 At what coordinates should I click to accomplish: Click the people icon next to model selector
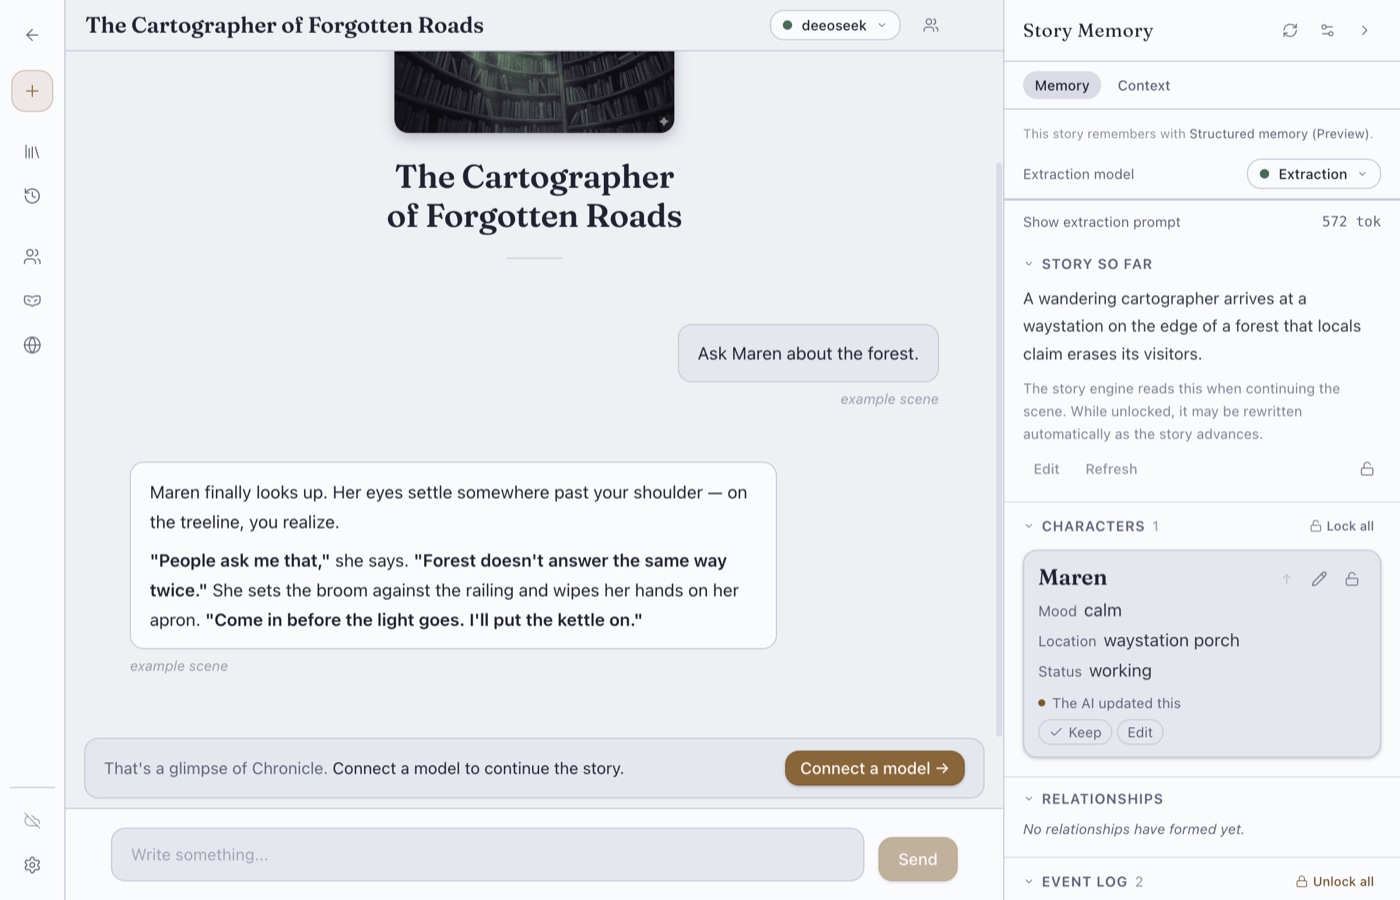click(931, 25)
